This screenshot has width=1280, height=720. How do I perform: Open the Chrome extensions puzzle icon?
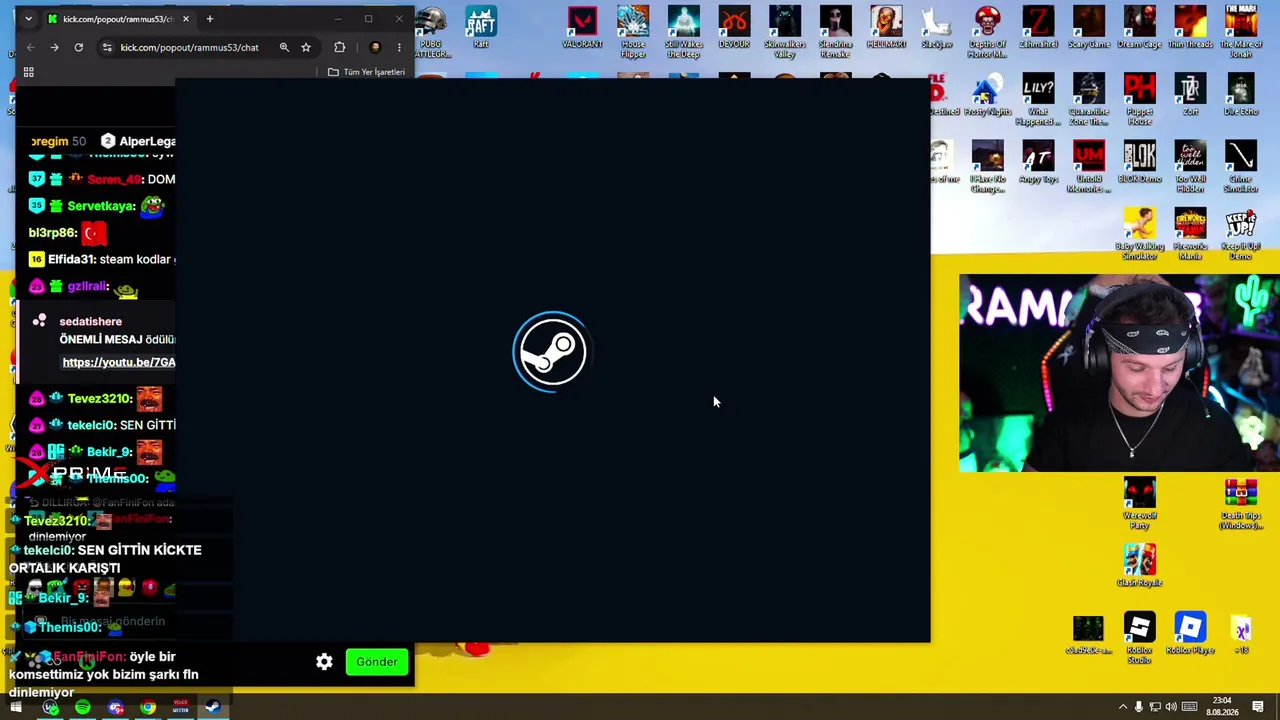pos(340,47)
